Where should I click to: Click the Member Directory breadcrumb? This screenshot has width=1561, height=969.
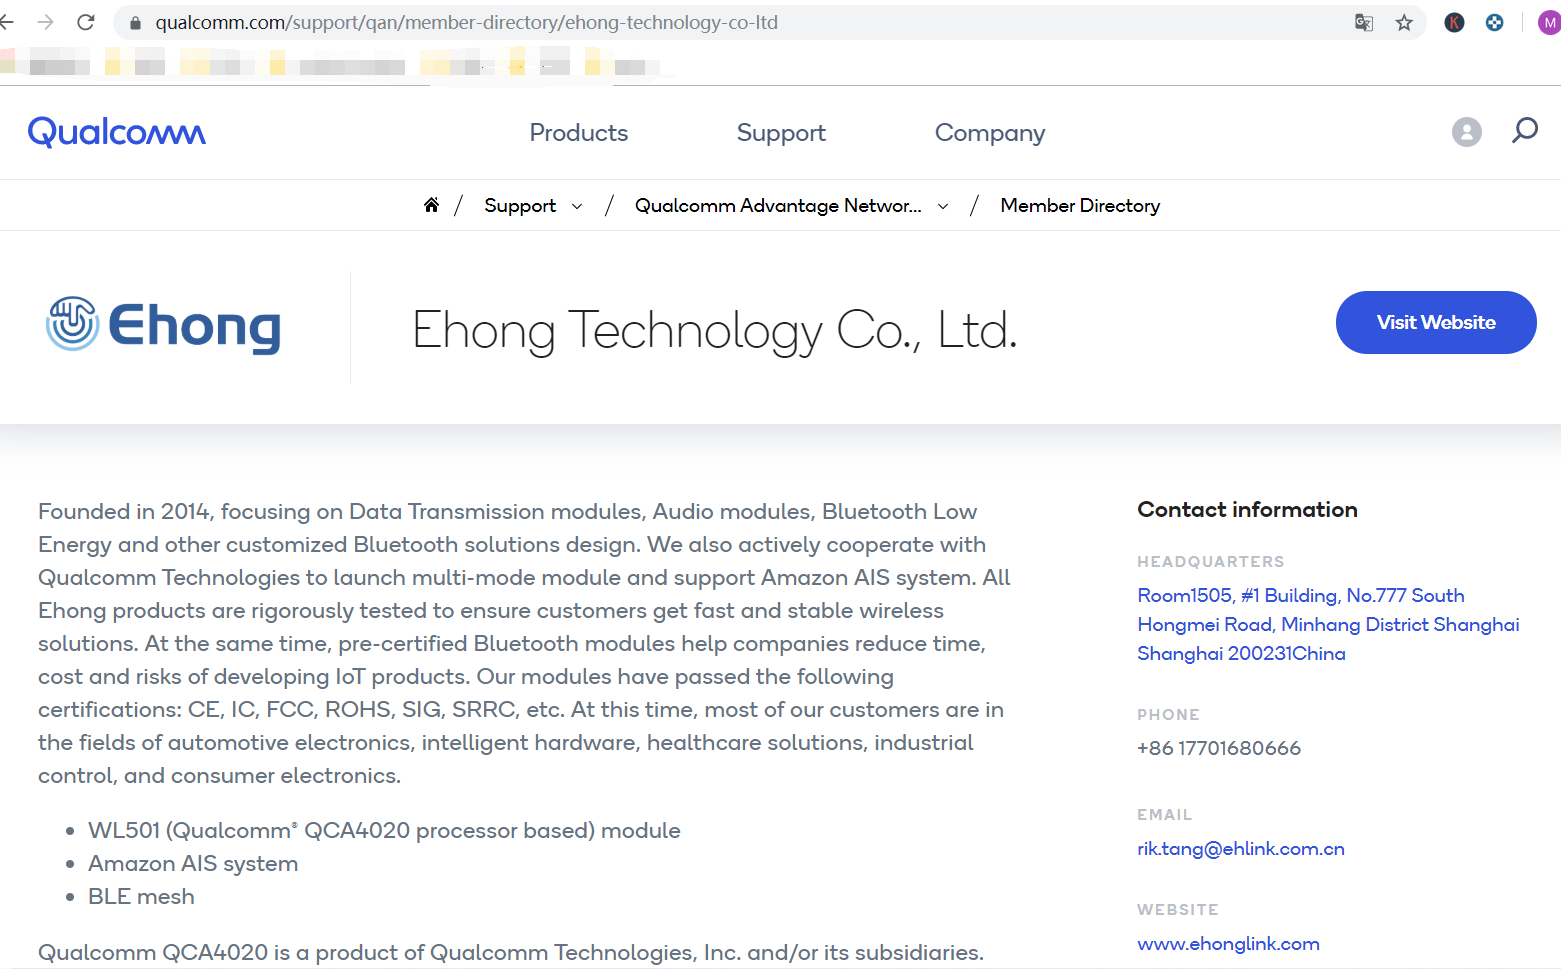pyautogui.click(x=1080, y=205)
